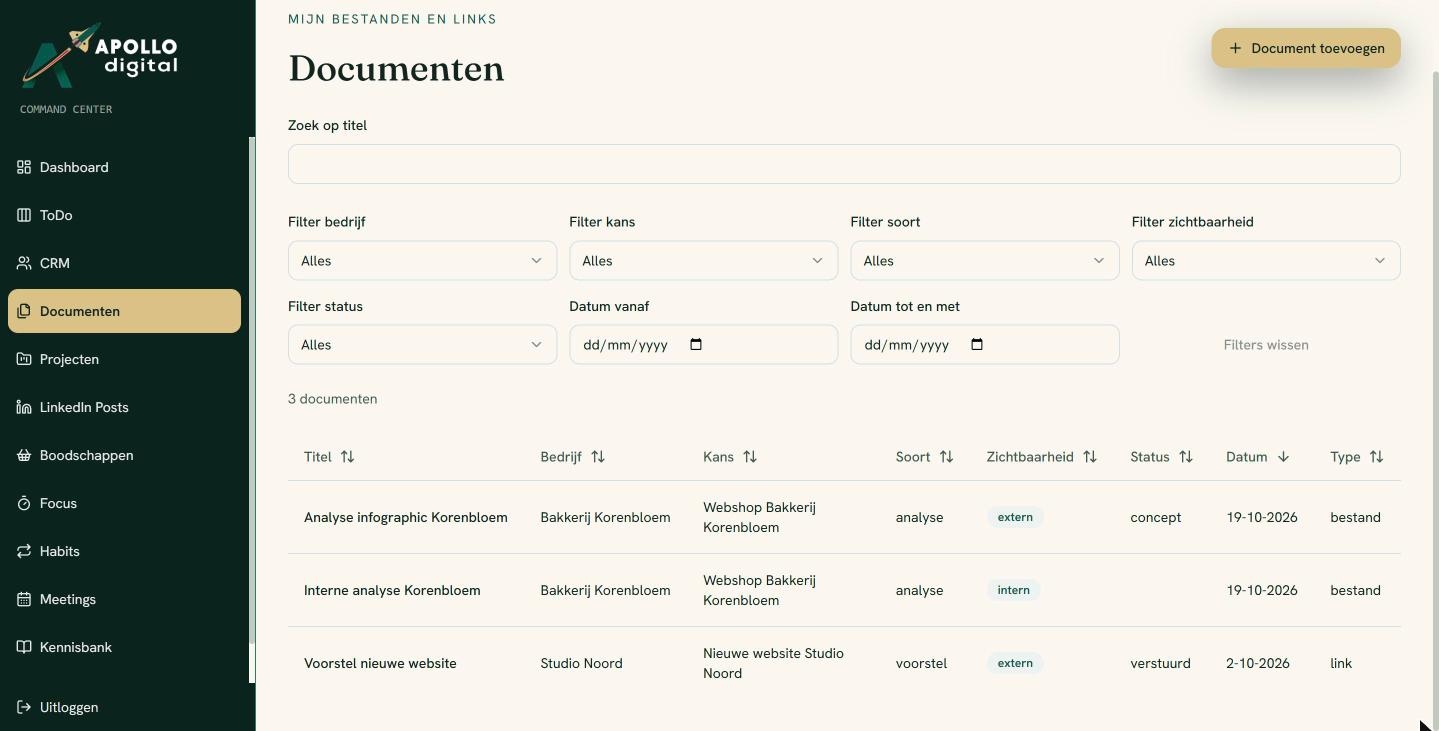
Task: Toggle Datum descending sort arrow
Action: (x=1283, y=457)
